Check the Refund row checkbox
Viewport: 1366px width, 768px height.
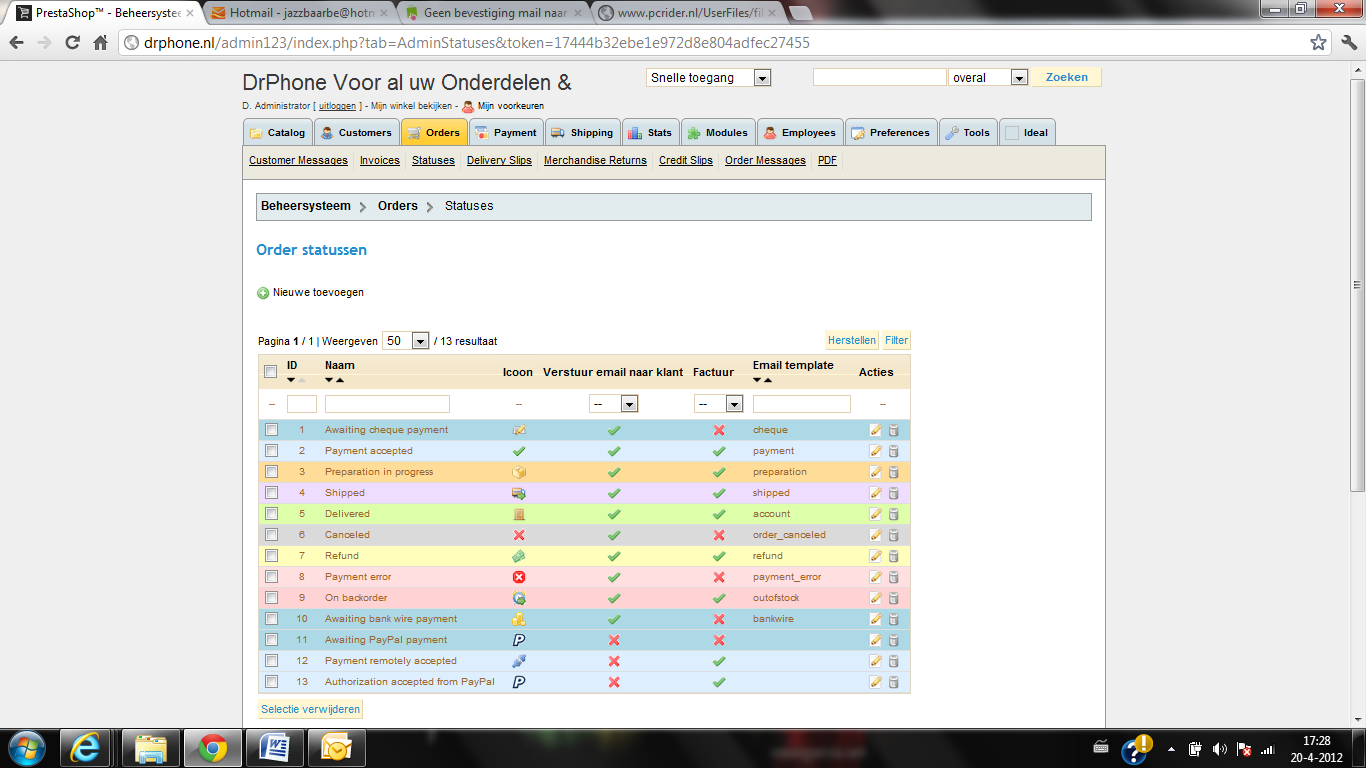[x=271, y=556]
